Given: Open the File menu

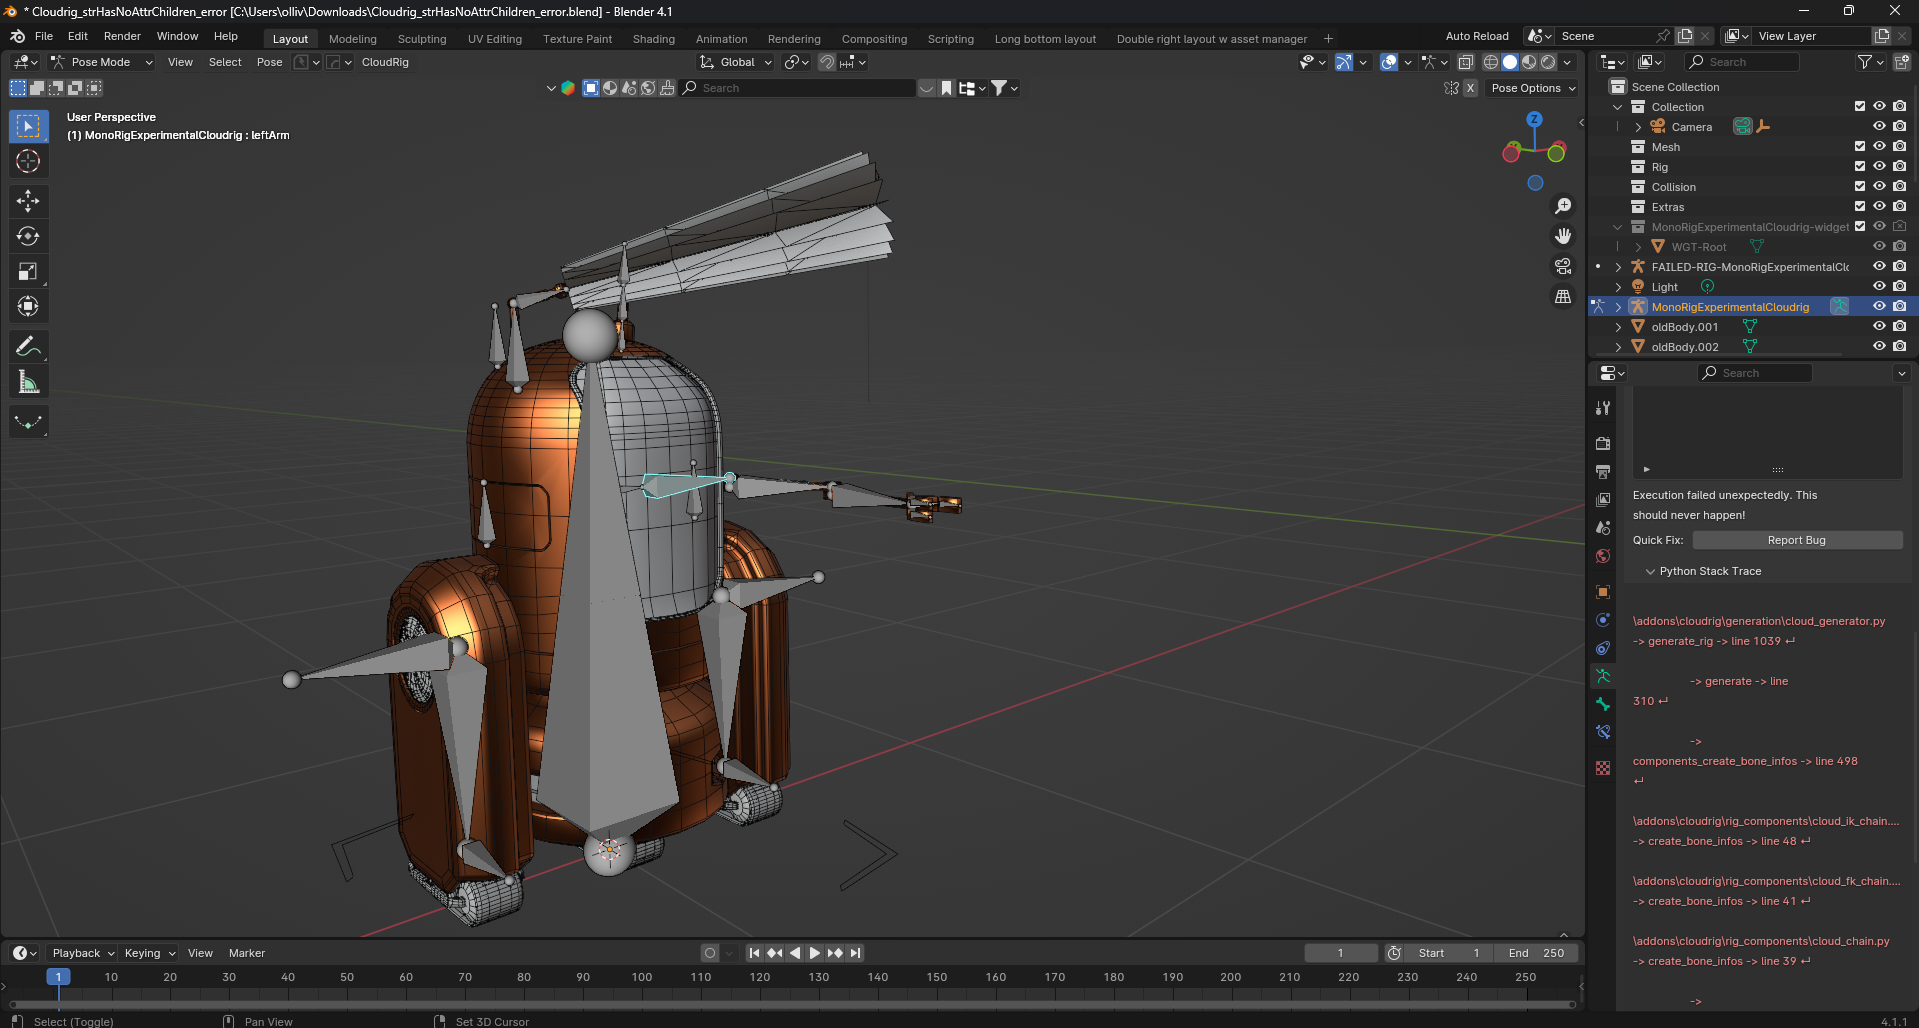Looking at the screenshot, I should click(x=44, y=36).
